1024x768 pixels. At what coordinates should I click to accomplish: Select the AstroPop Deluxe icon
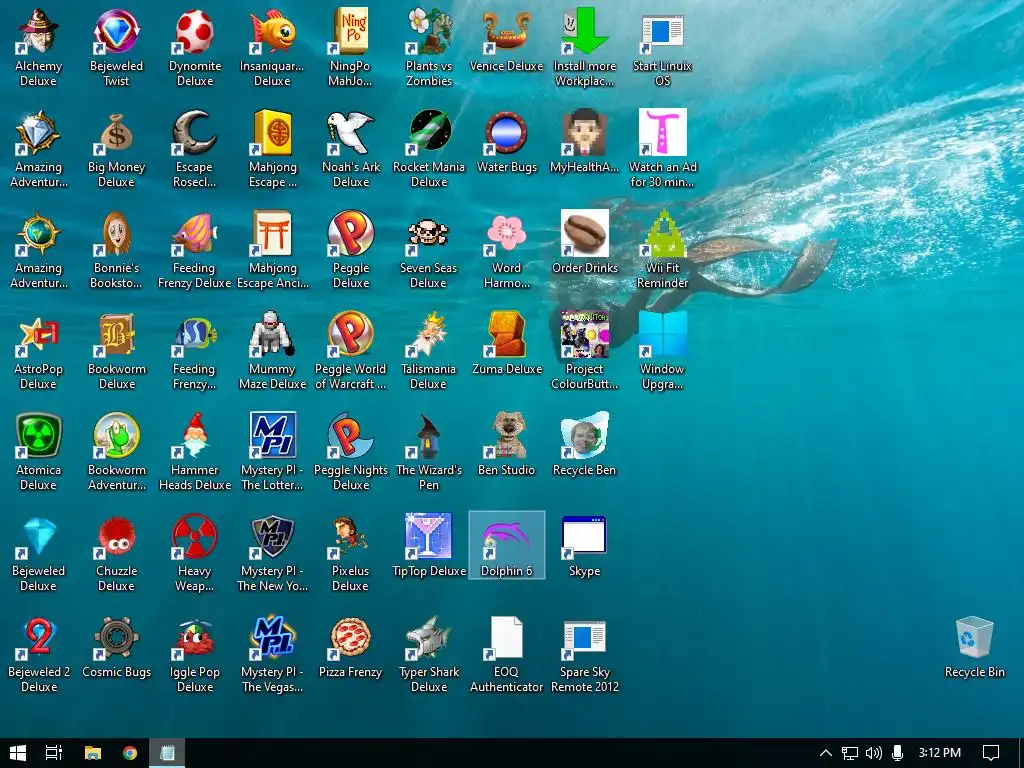(x=39, y=334)
